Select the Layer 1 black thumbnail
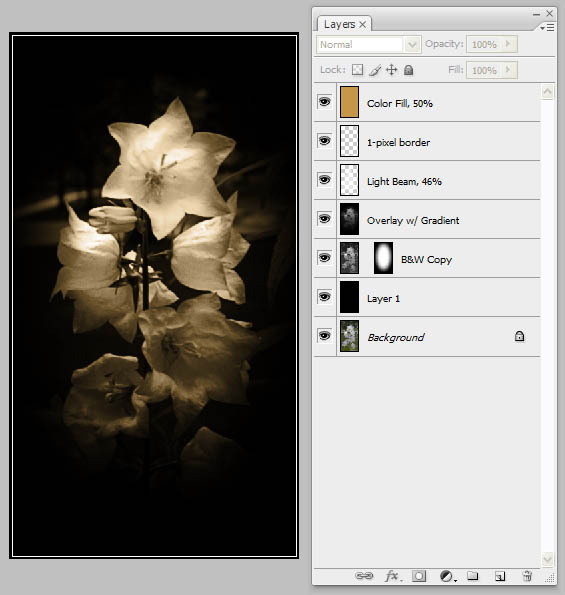This screenshot has height=595, width=565. click(349, 298)
